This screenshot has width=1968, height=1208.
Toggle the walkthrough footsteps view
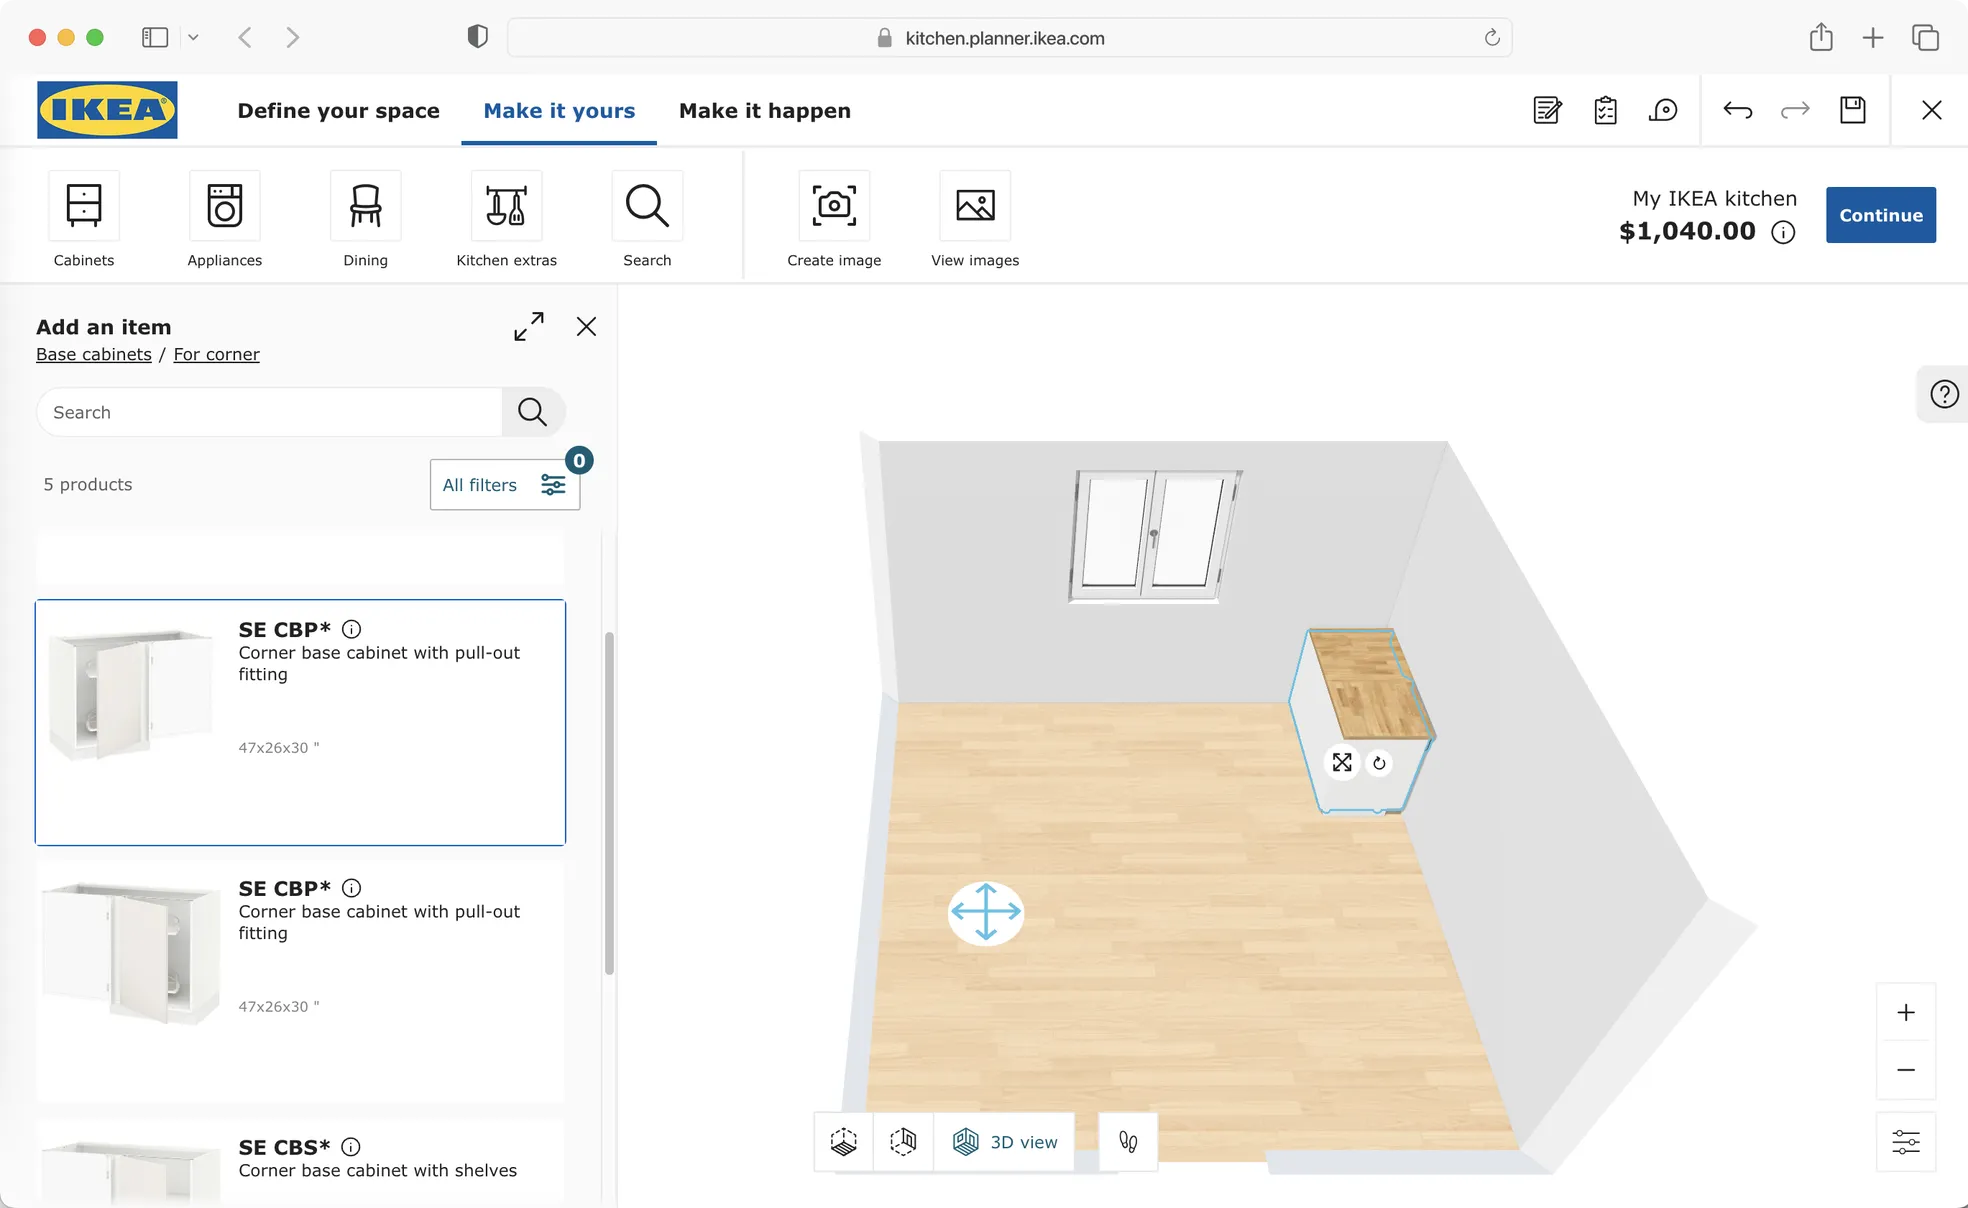coord(1128,1142)
